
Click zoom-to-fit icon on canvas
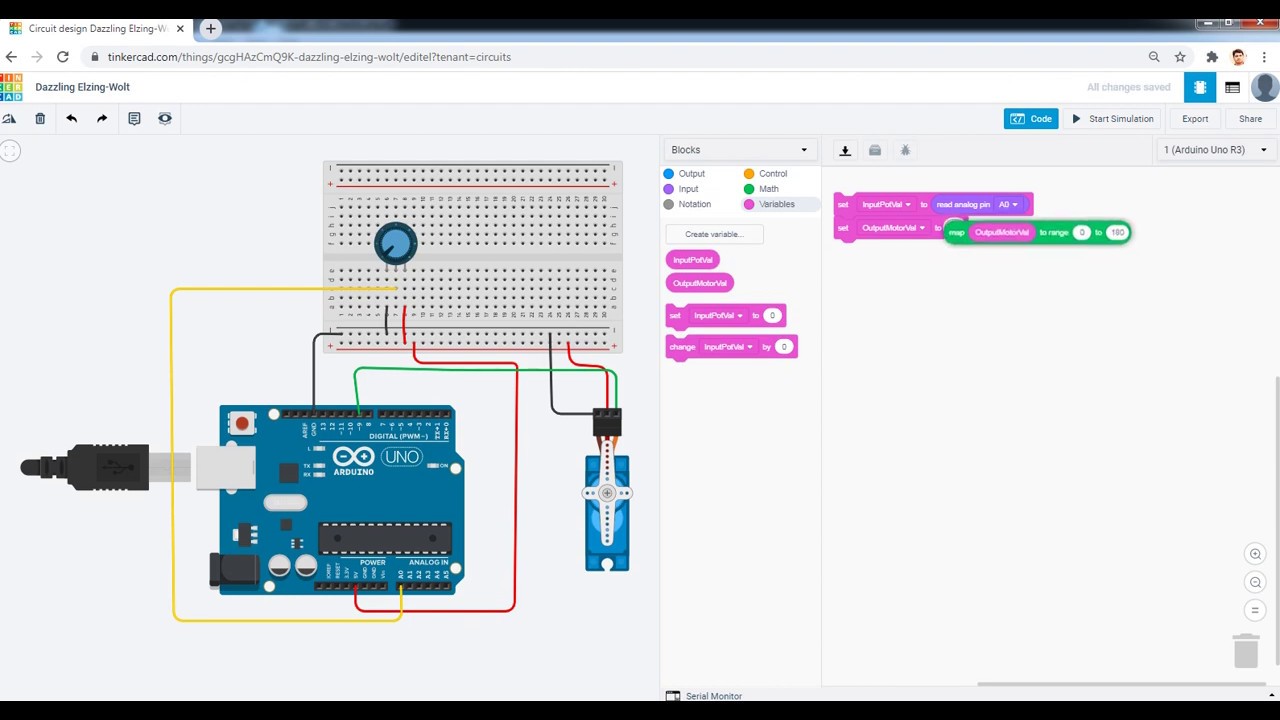10,151
